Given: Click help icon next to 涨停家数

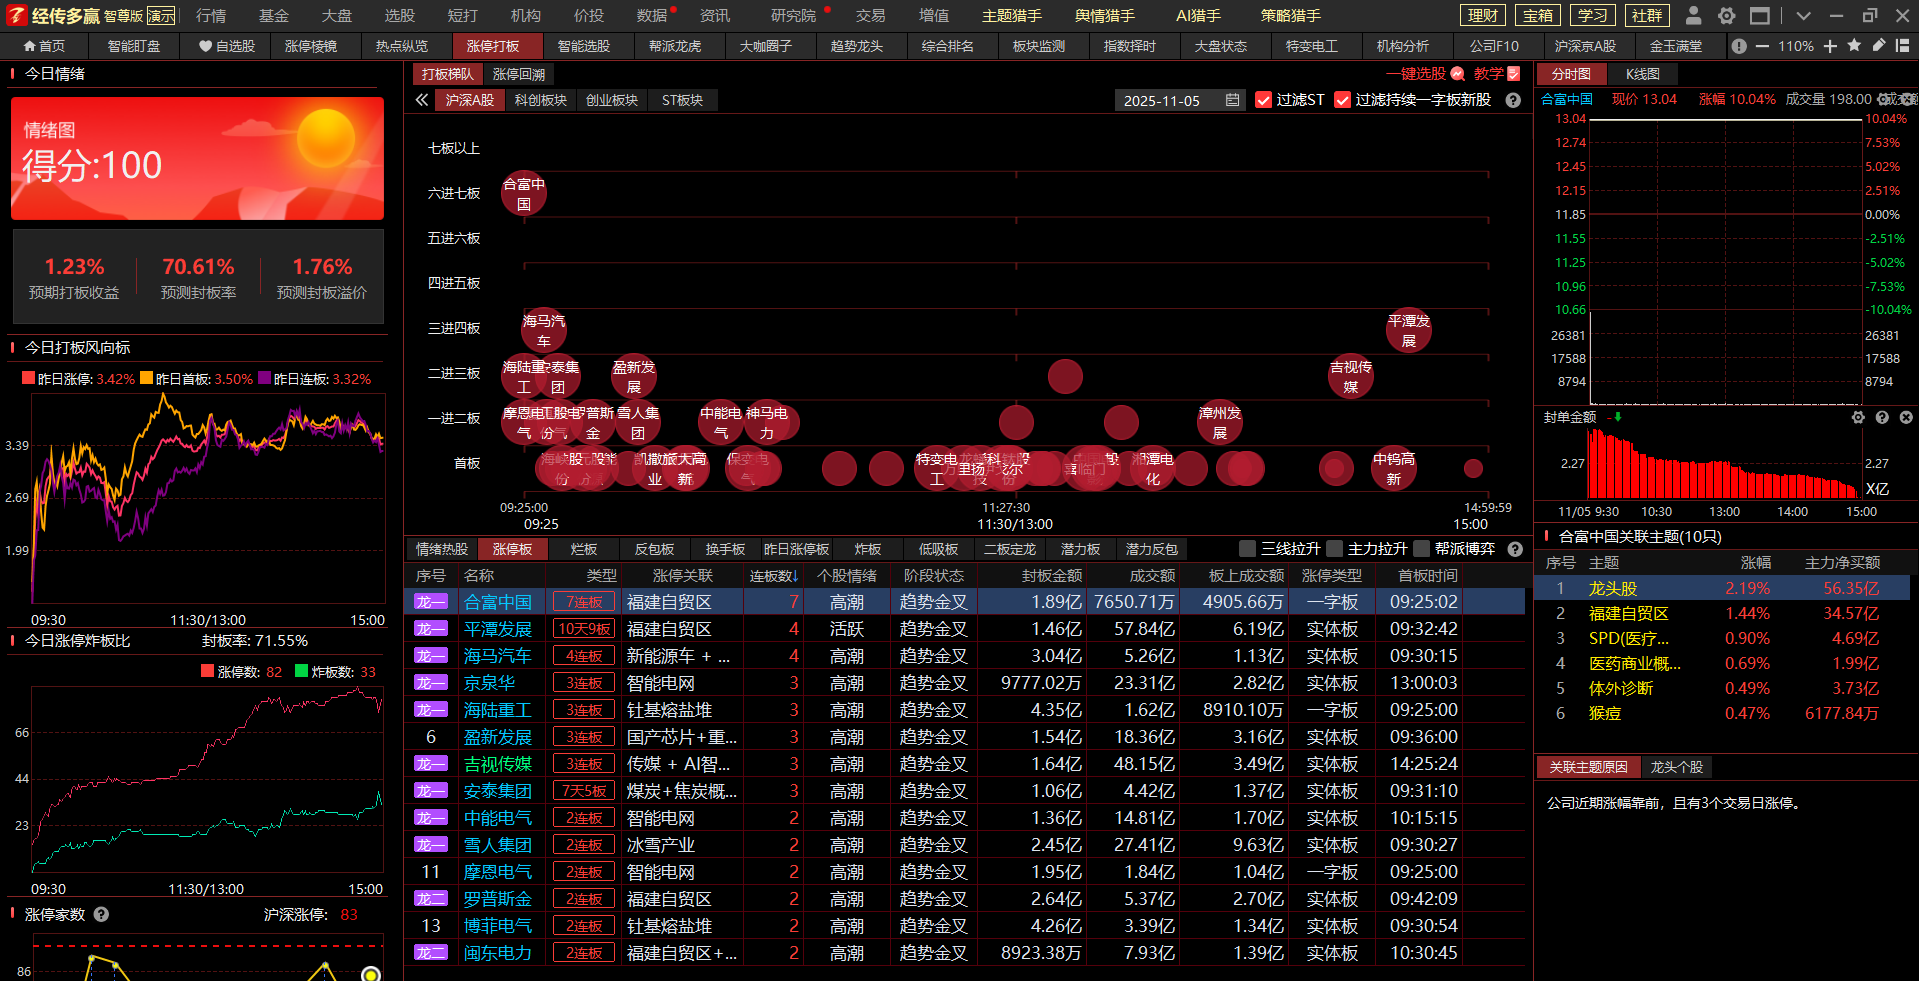Looking at the screenshot, I should [101, 914].
